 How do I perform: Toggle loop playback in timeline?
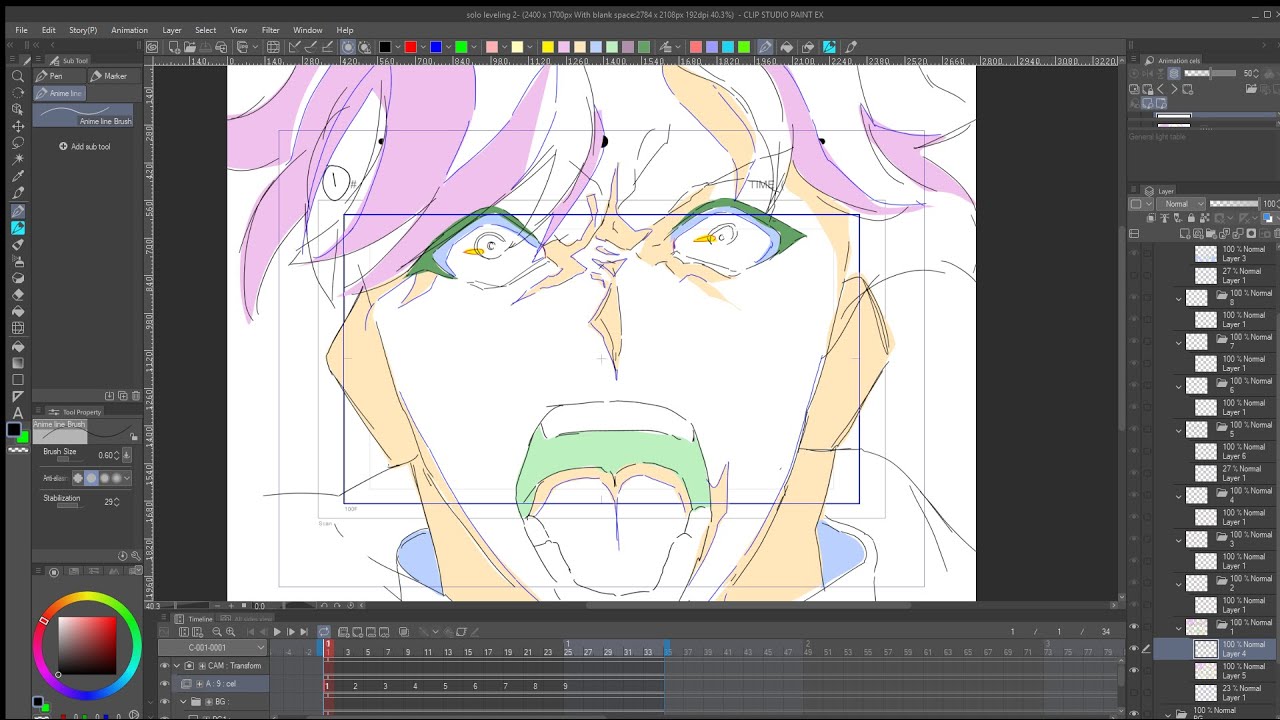pyautogui.click(x=324, y=632)
